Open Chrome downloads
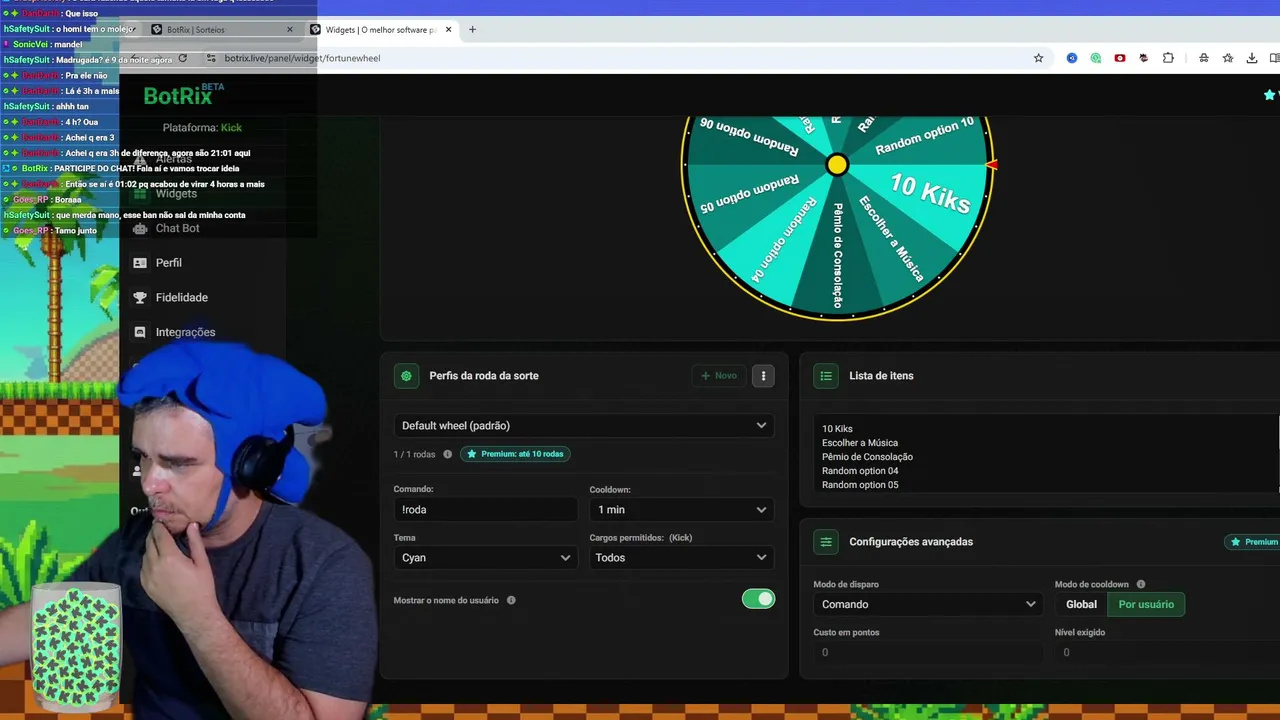The height and width of the screenshot is (720, 1280). pos(1252,58)
